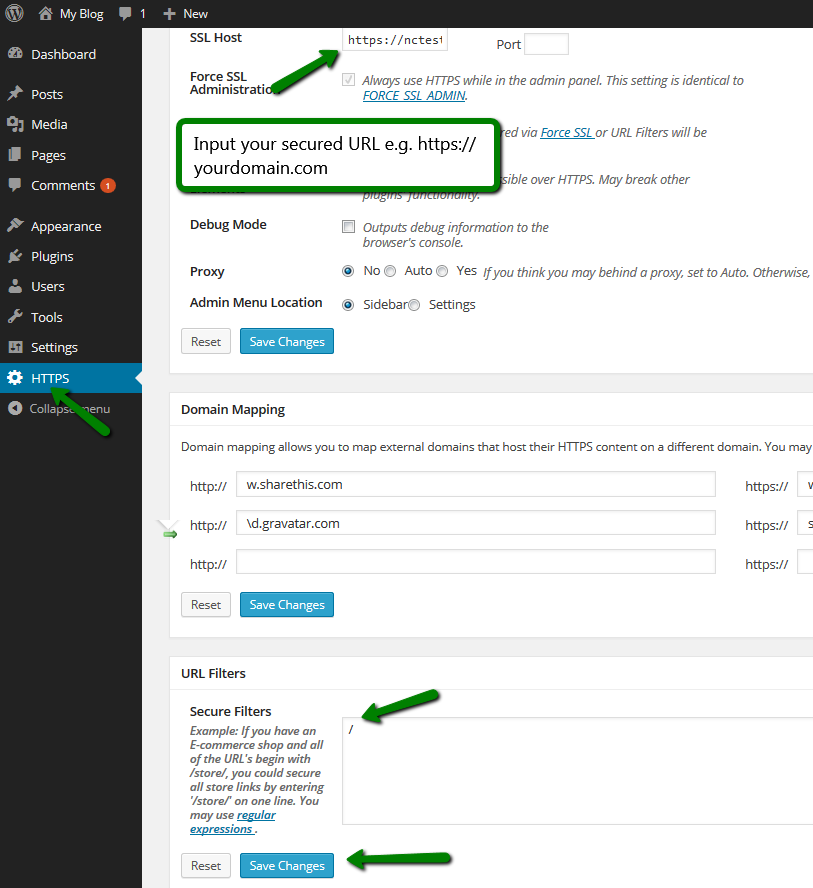Select the Proxy Yes radio button

coord(442,271)
